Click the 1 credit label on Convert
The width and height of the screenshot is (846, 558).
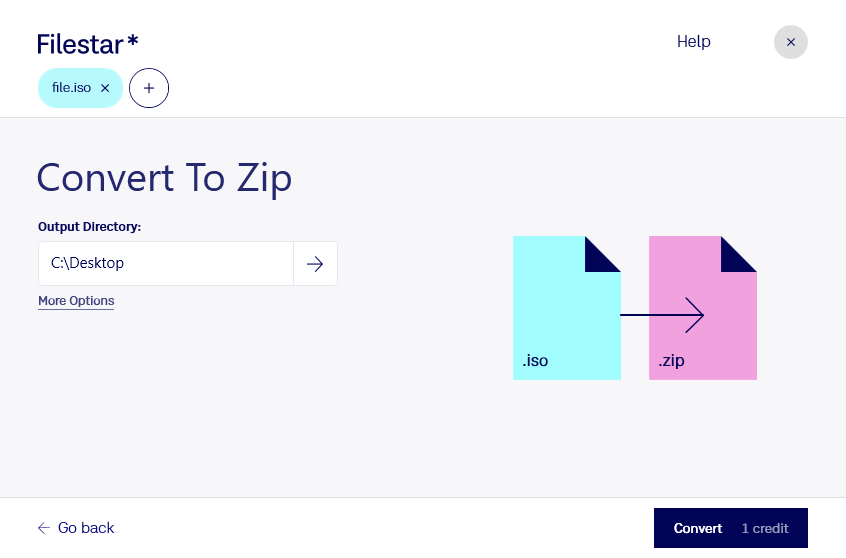pos(765,528)
